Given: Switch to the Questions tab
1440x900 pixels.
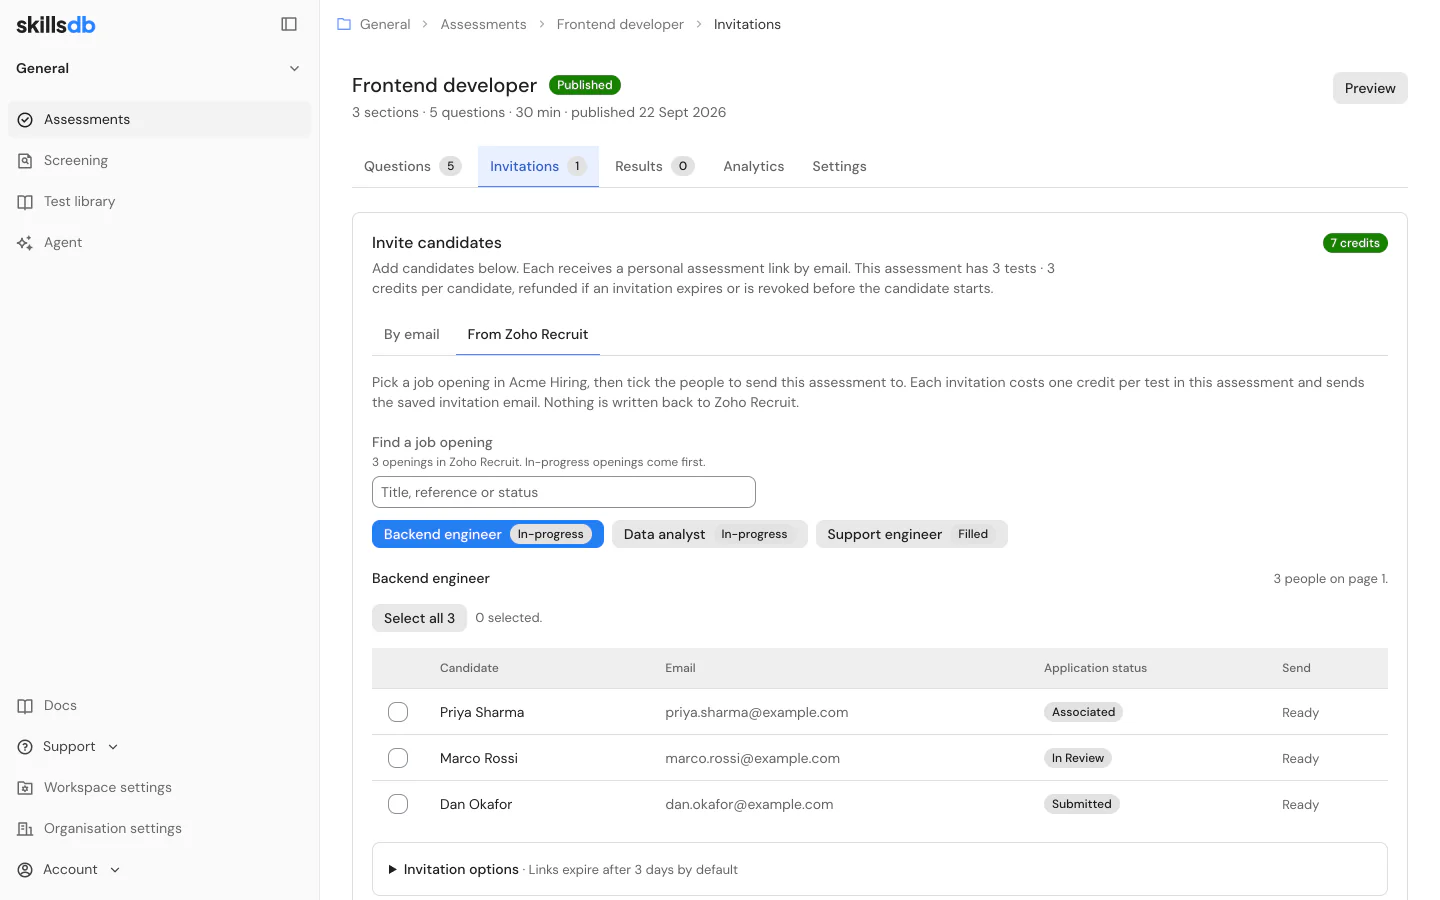Looking at the screenshot, I should pyautogui.click(x=412, y=166).
